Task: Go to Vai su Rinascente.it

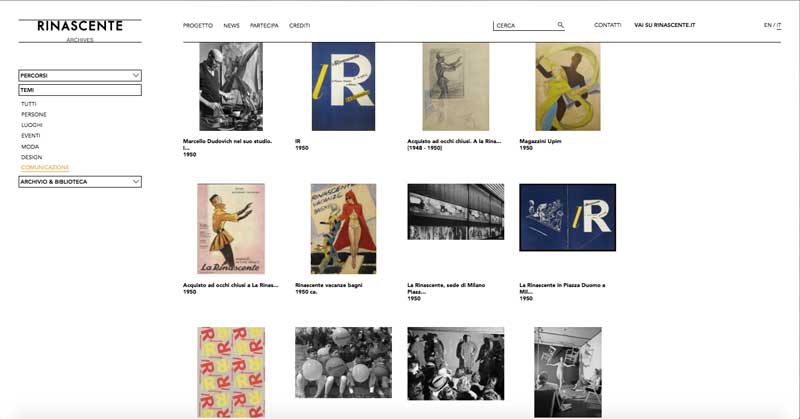Action: (x=664, y=25)
